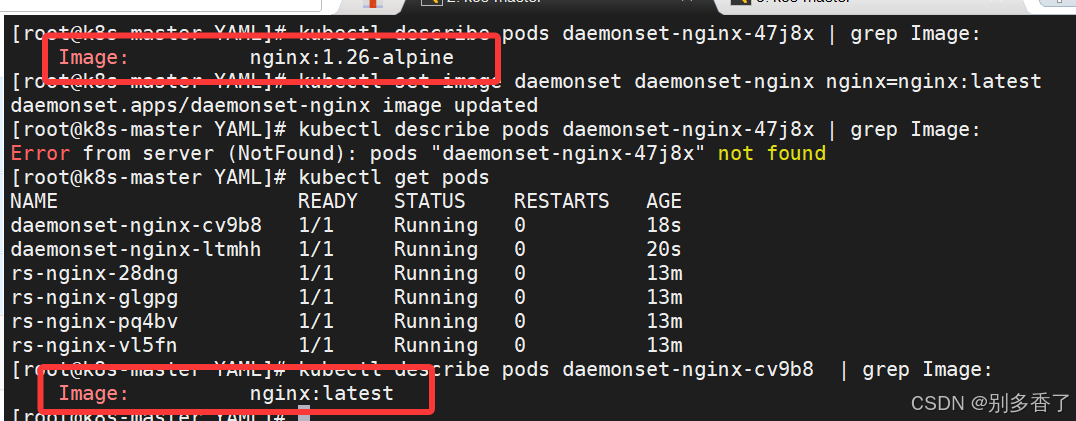Viewport: 1076px width, 421px height.
Task: Click the nginx:1.26-alpine image value
Action: 351,57
